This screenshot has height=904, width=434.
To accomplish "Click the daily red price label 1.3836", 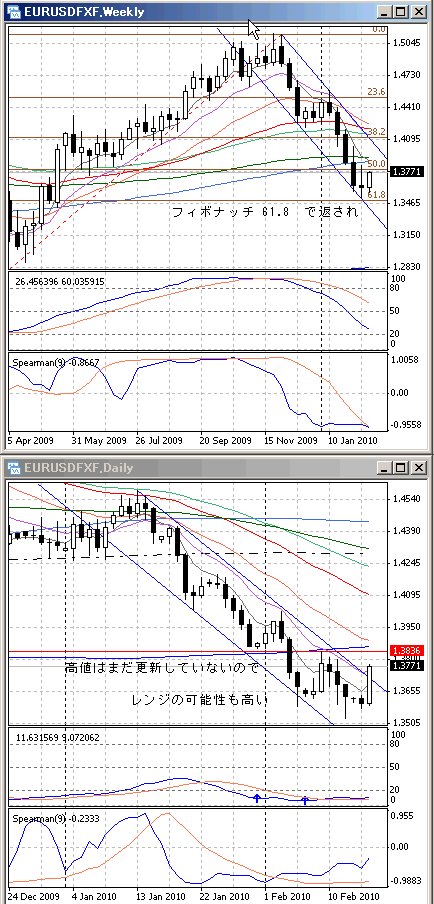I will tap(405, 650).
